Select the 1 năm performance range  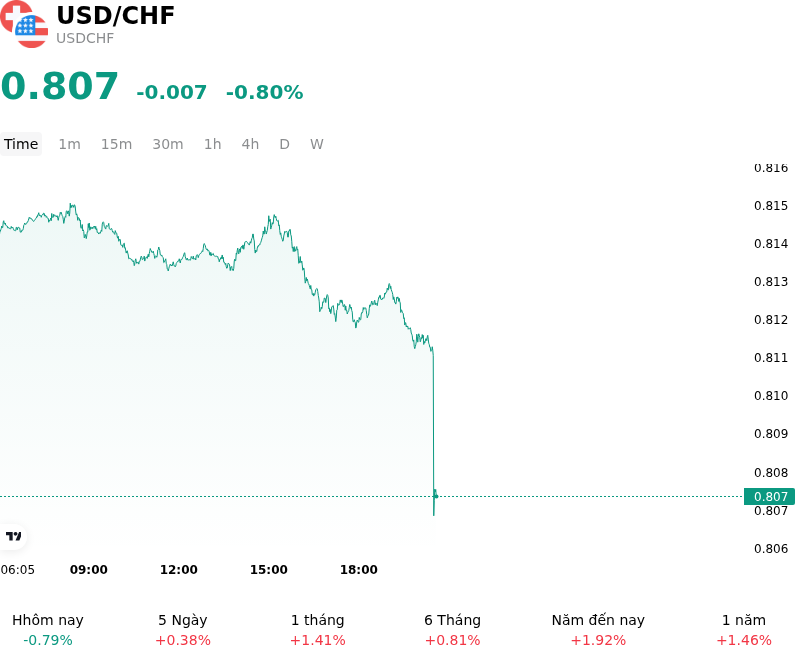[x=744, y=630]
